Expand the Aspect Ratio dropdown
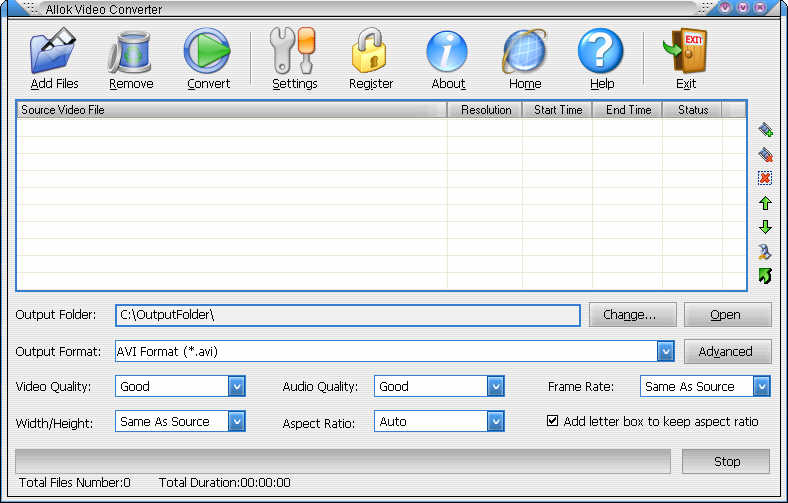788x503 pixels. tap(496, 421)
